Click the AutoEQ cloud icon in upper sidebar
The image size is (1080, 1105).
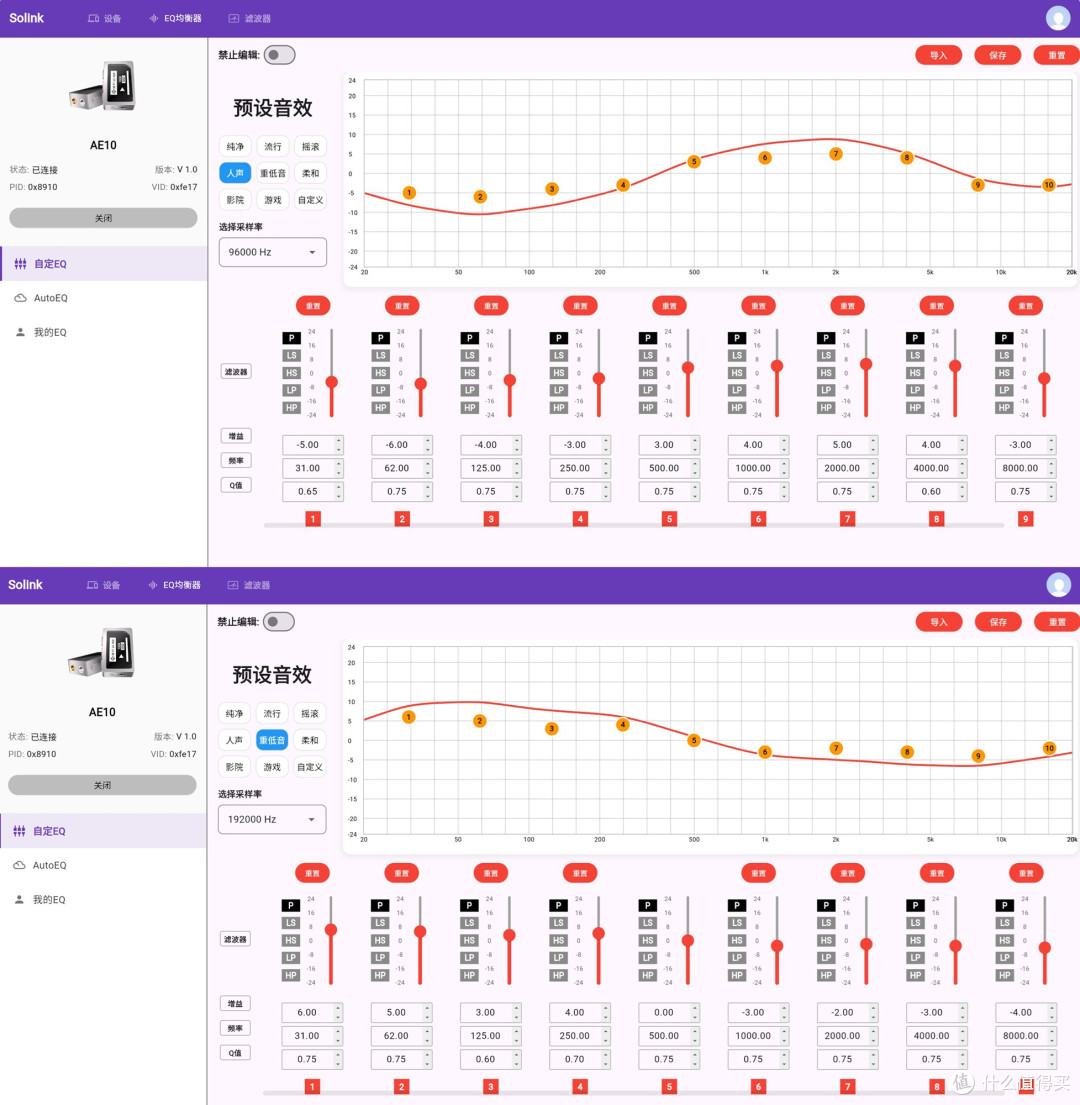(20, 298)
